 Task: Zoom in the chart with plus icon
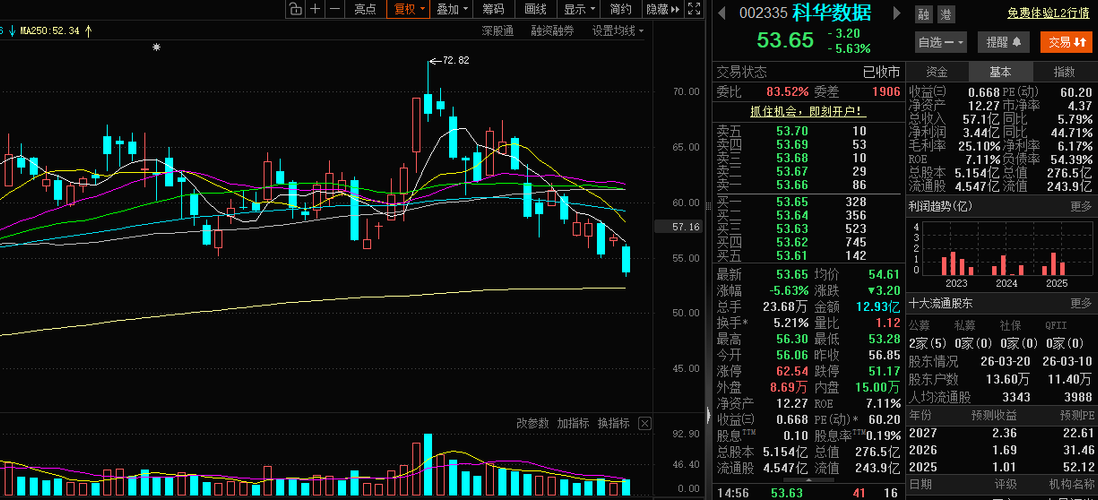(x=315, y=9)
